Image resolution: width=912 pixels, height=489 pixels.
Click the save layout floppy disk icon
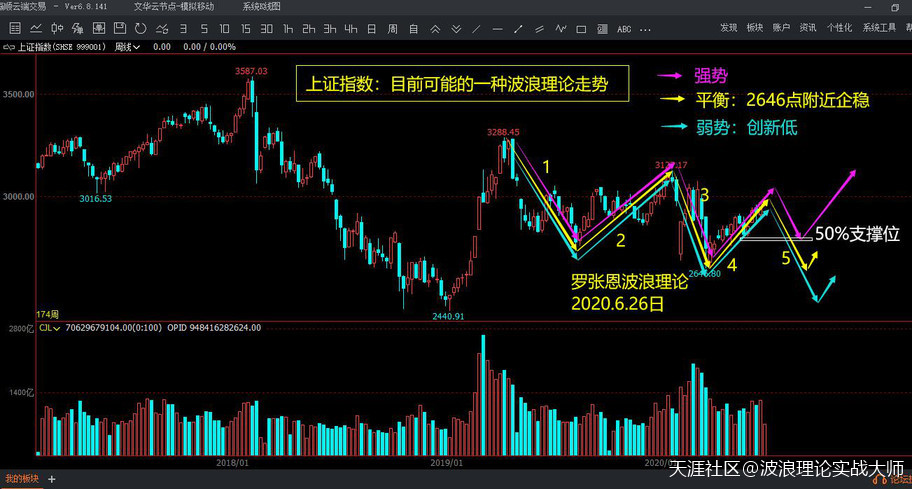click(119, 28)
